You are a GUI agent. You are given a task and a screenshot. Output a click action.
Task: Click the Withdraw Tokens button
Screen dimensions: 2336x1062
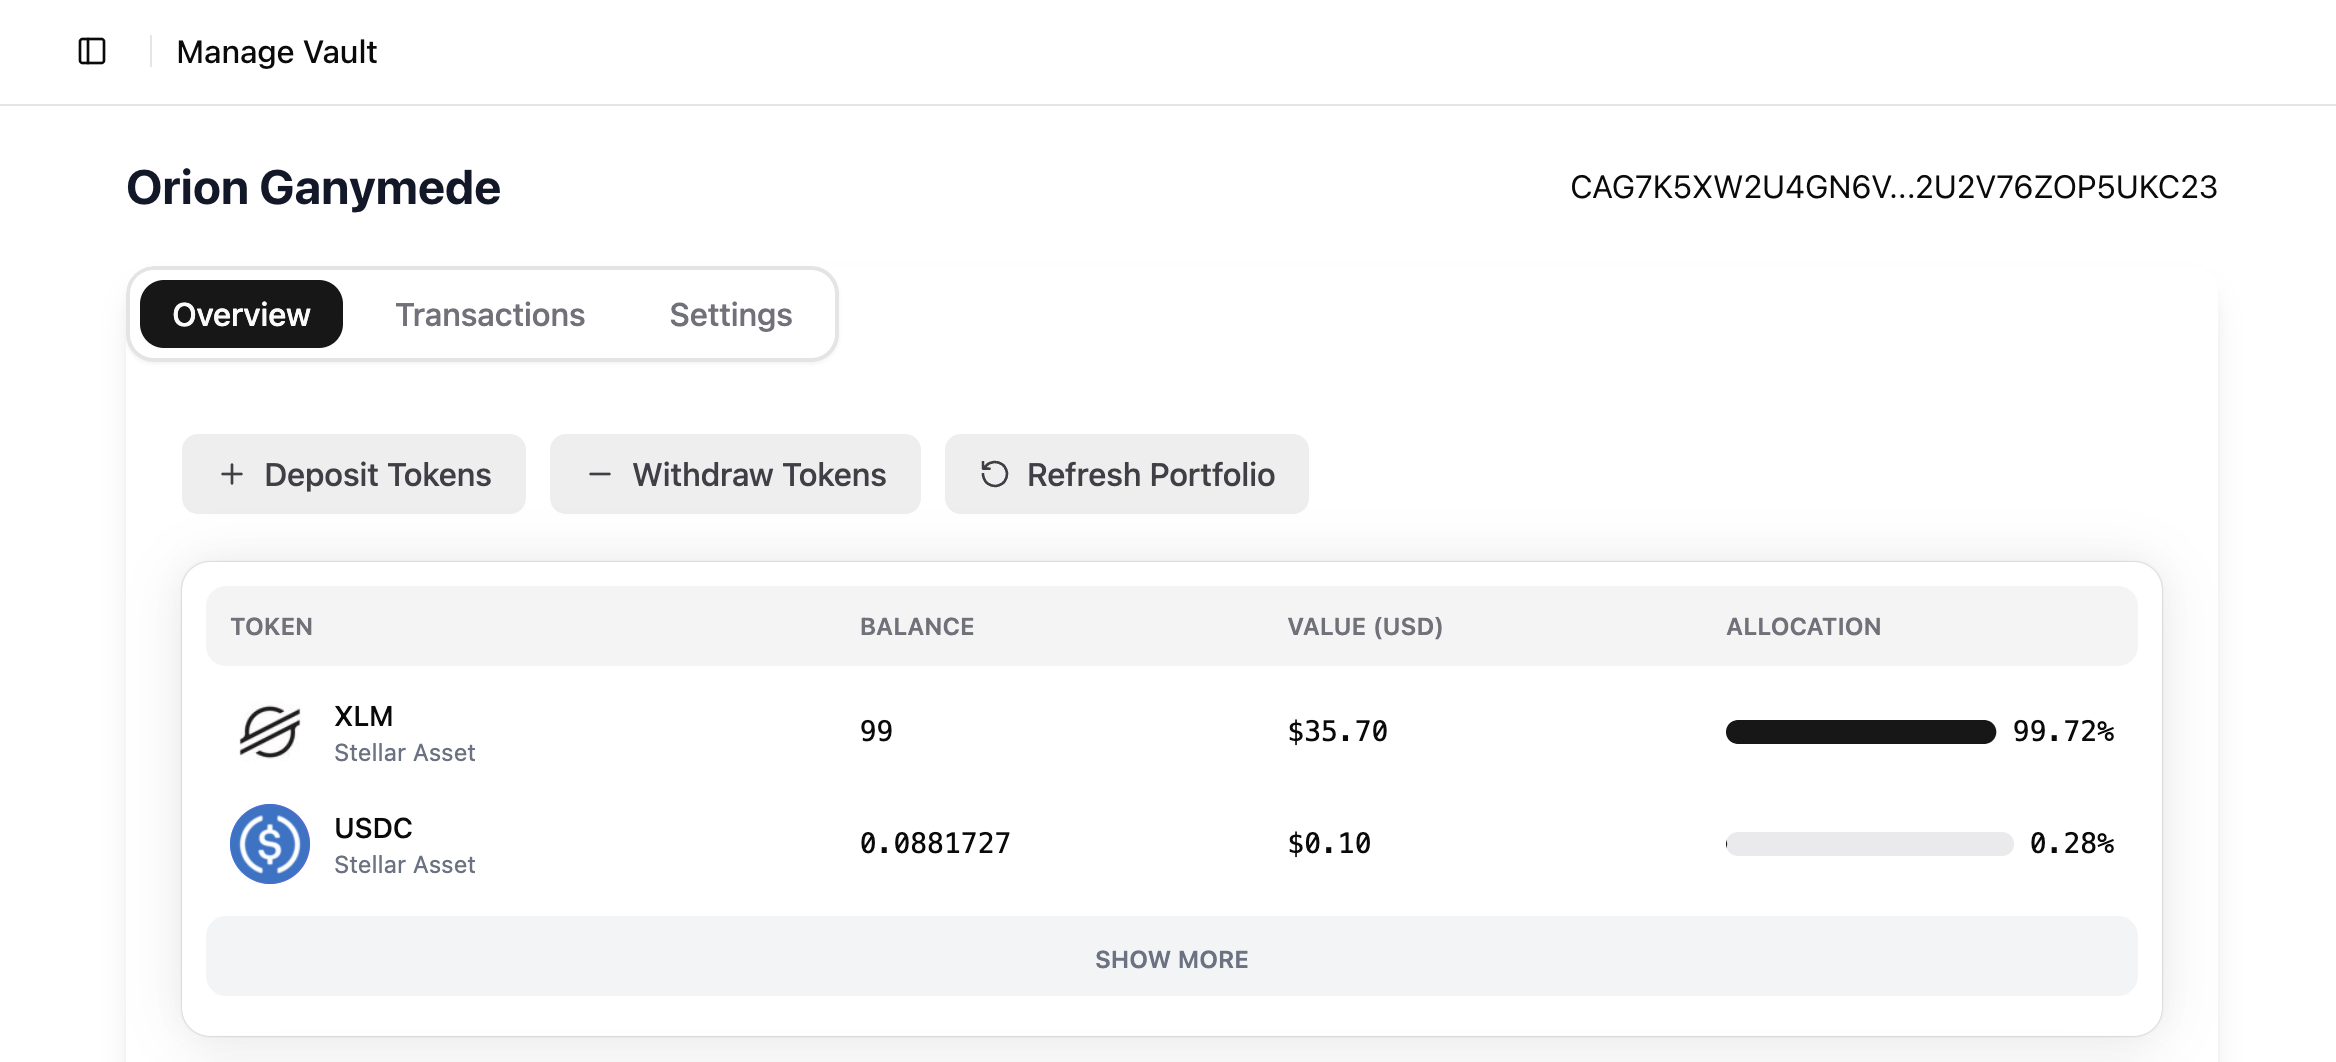735,474
